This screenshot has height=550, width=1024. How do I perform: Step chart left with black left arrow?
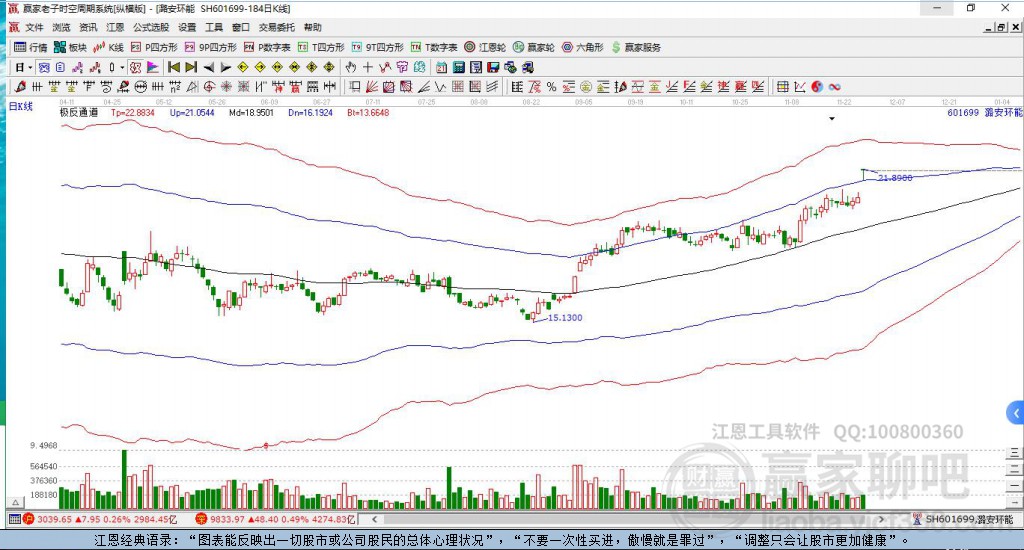(208, 67)
